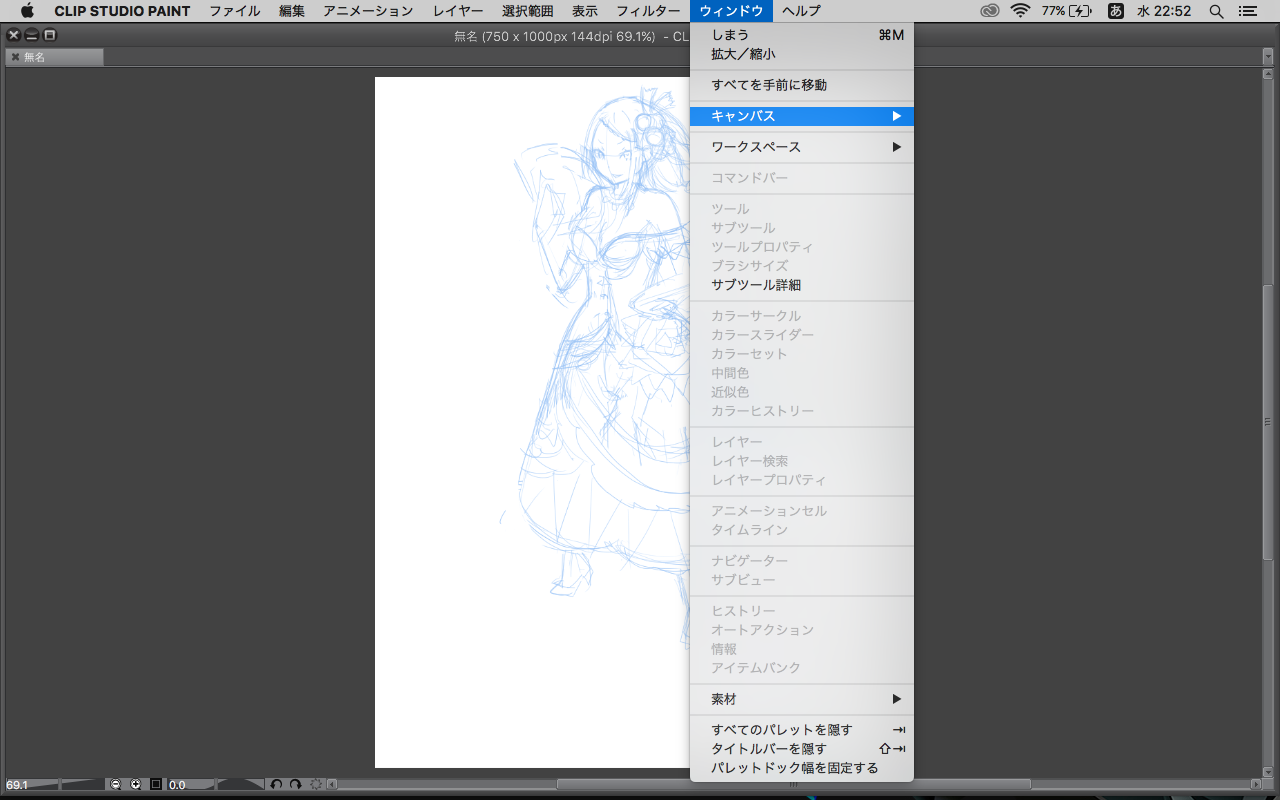Open the フィルター menu

pyautogui.click(x=648, y=11)
